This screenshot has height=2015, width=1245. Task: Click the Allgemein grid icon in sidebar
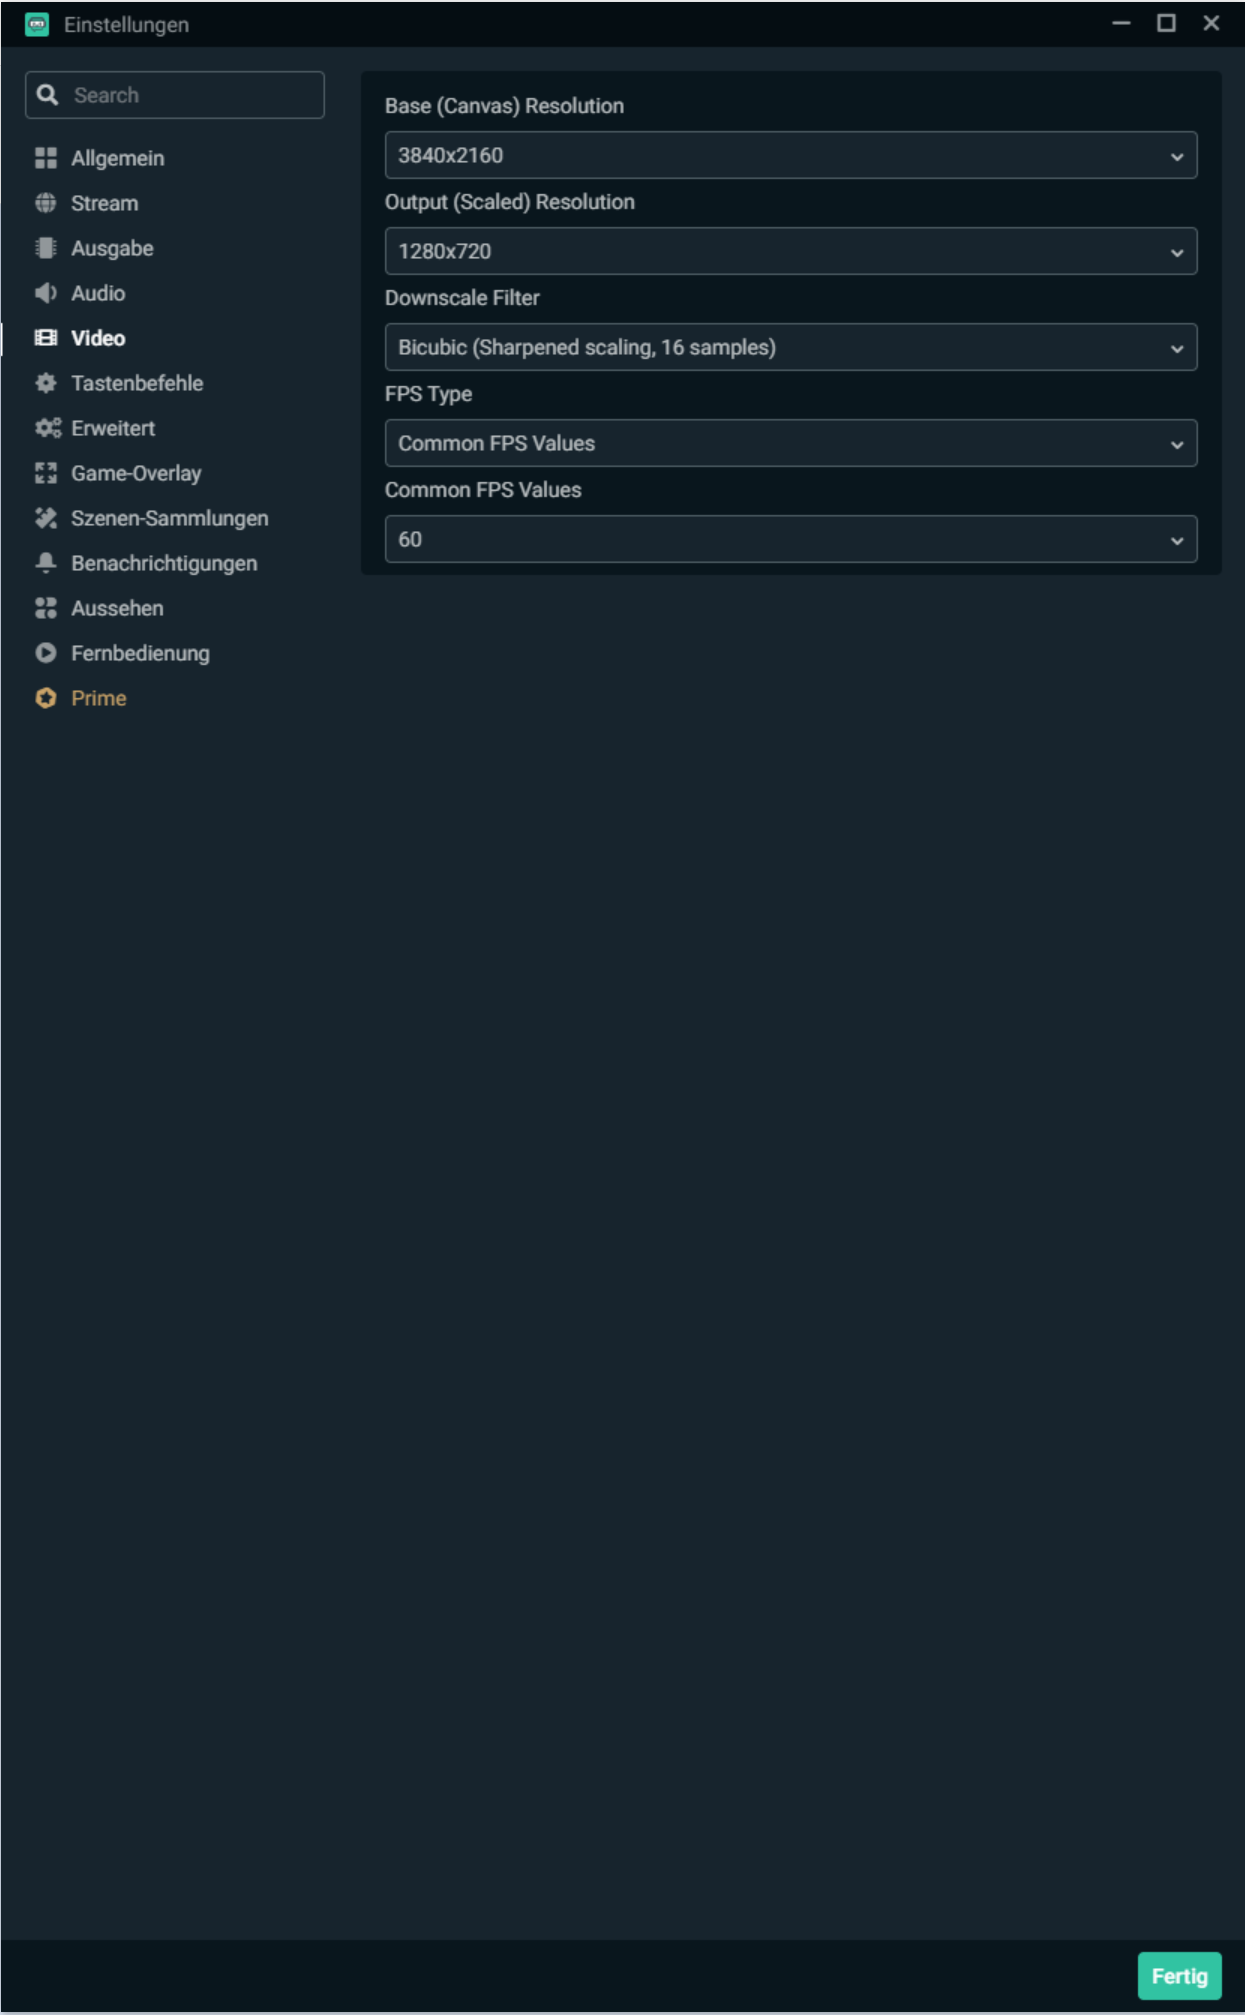pyautogui.click(x=46, y=158)
